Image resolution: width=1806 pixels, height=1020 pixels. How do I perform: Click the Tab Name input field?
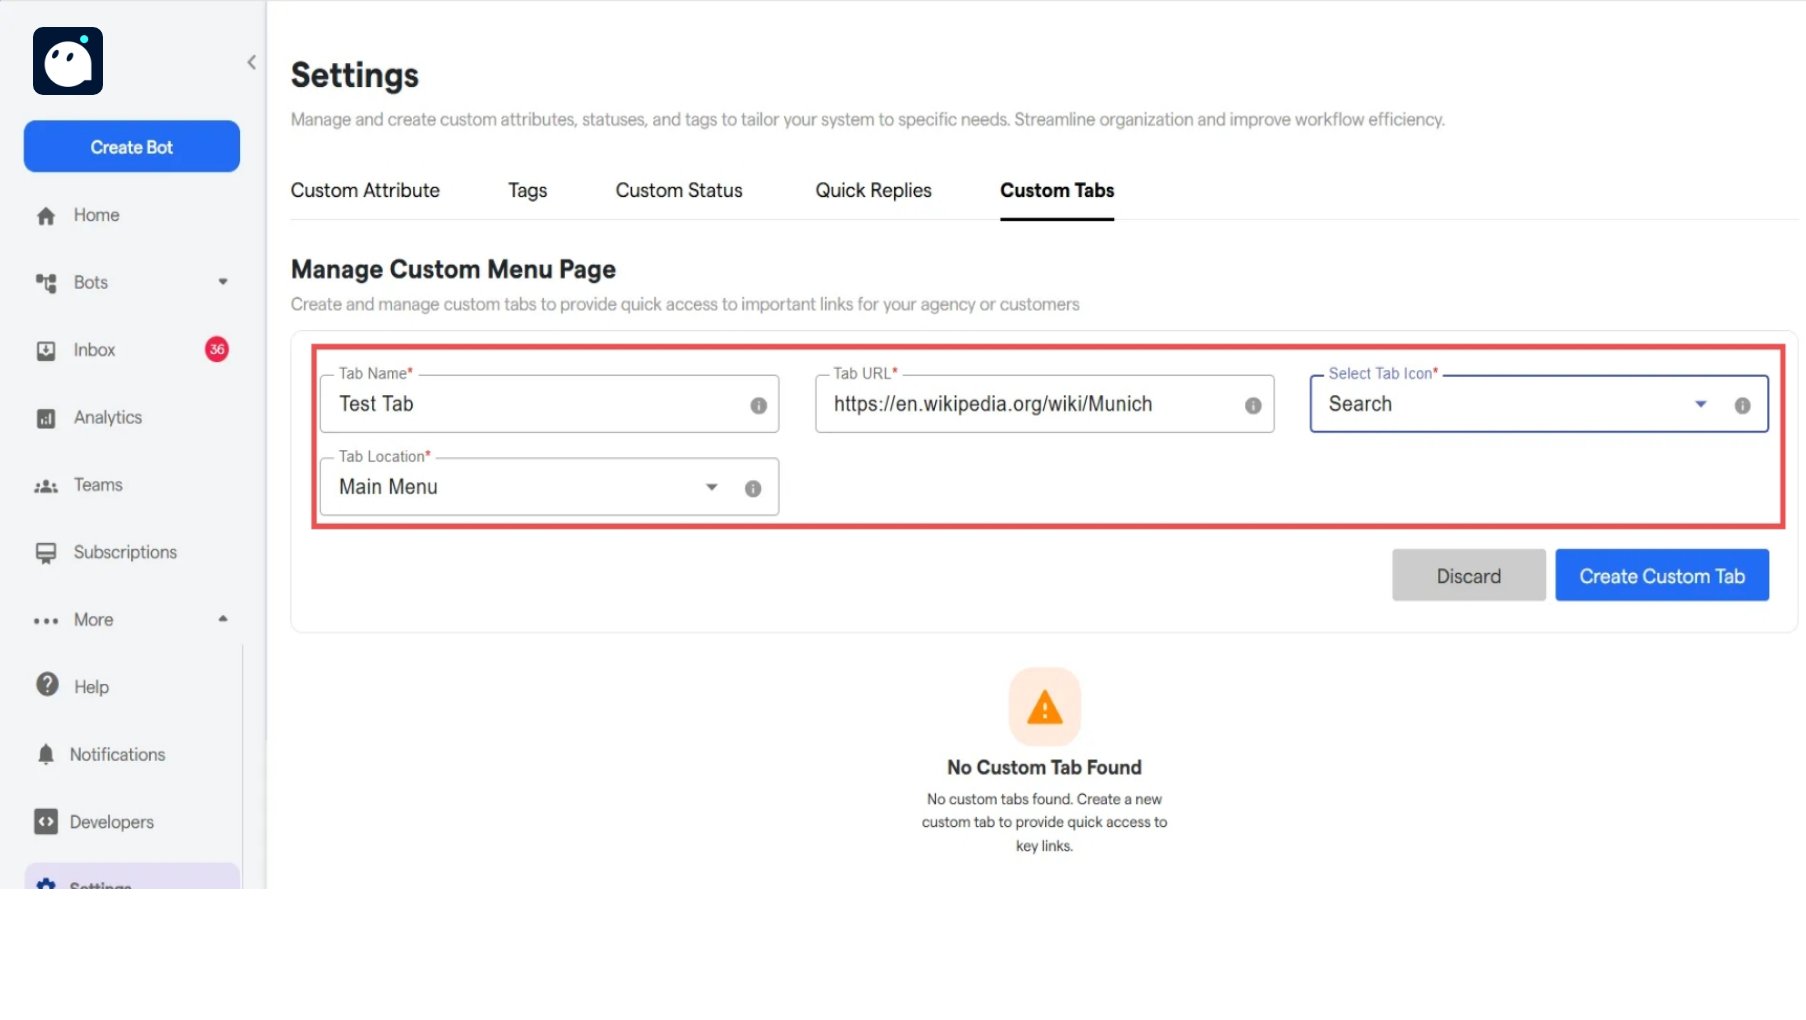[549, 404]
